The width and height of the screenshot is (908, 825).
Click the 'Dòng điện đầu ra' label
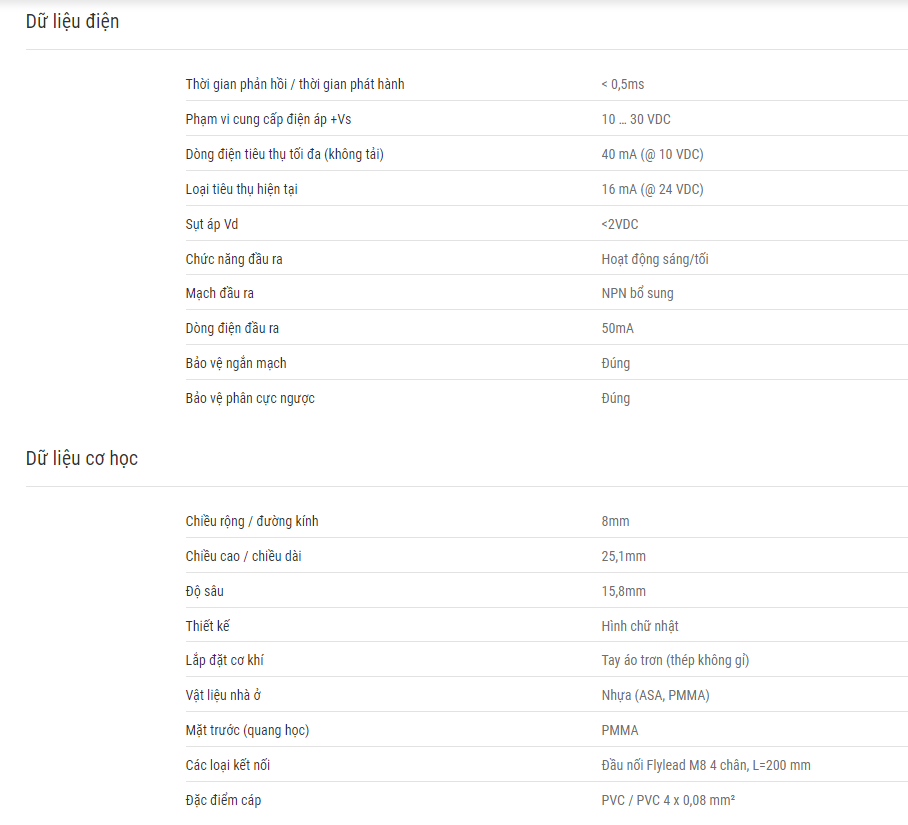[232, 328]
